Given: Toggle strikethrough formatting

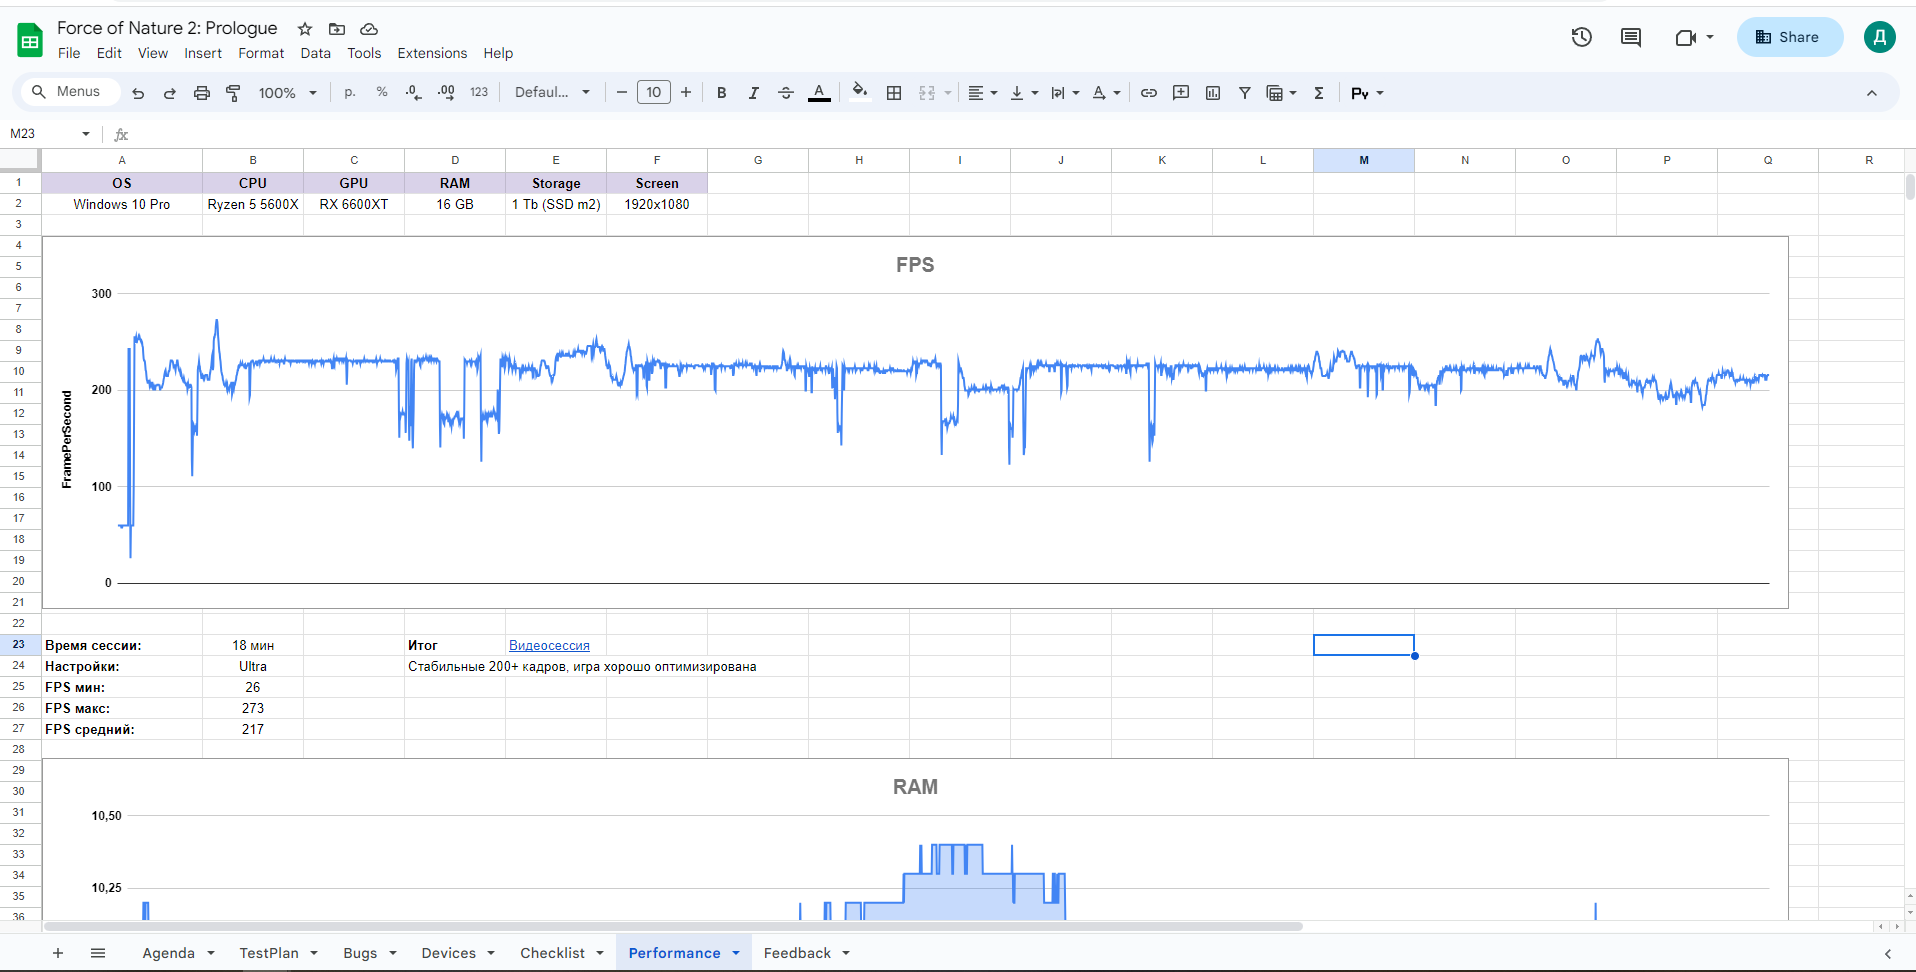Looking at the screenshot, I should (786, 93).
